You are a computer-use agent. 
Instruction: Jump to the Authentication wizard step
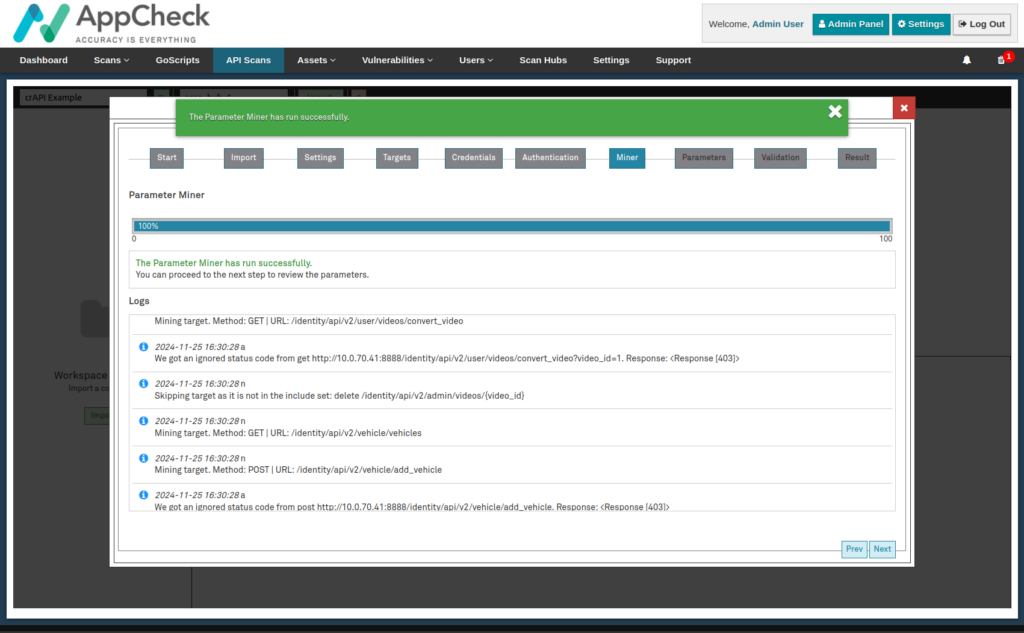550,158
